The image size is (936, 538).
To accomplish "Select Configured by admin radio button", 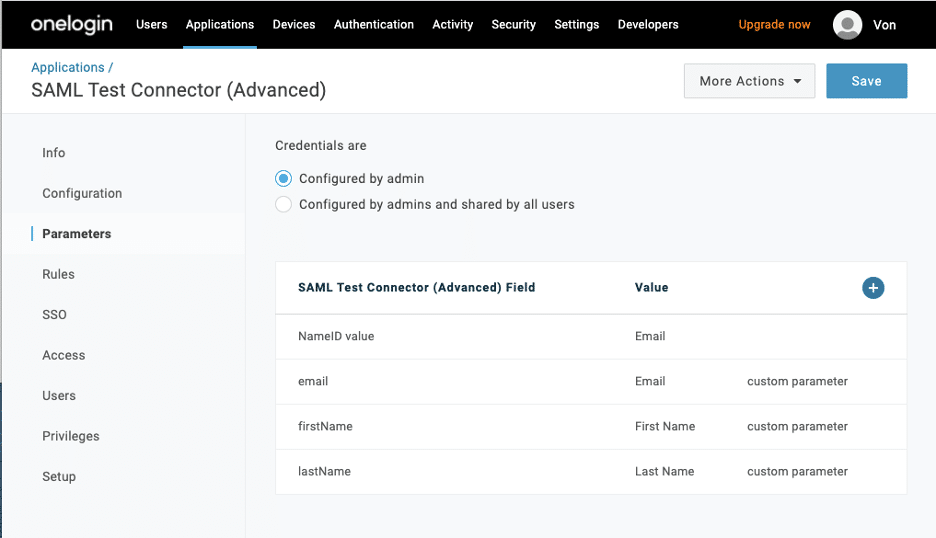I will coord(284,179).
